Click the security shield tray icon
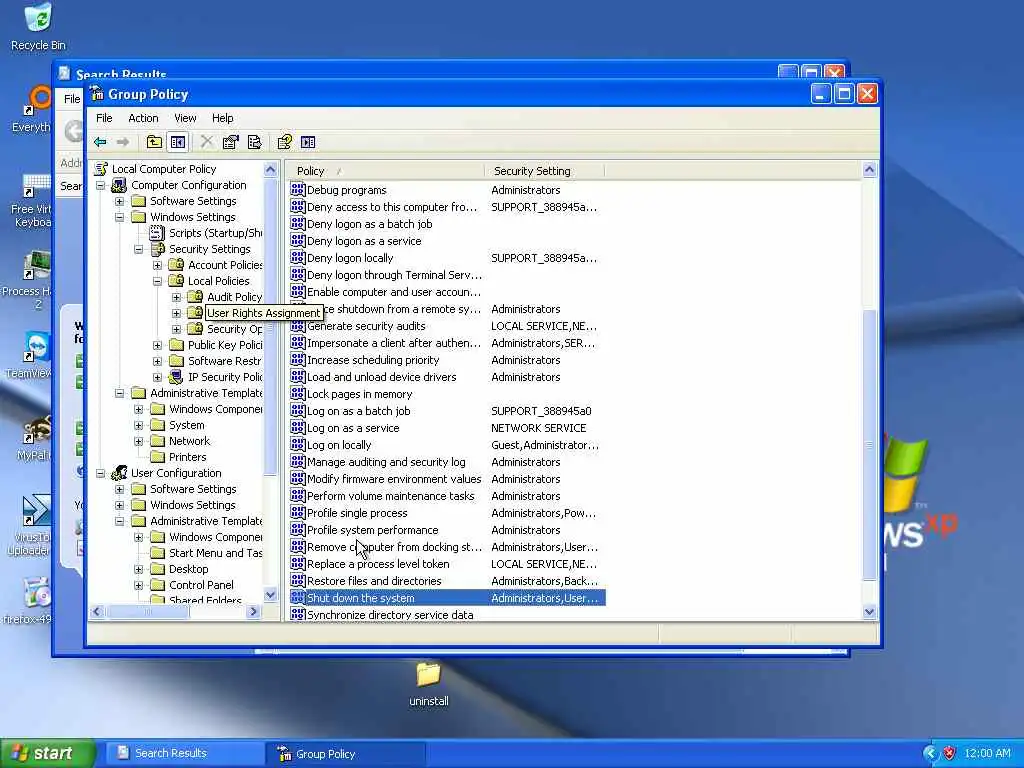 949,753
